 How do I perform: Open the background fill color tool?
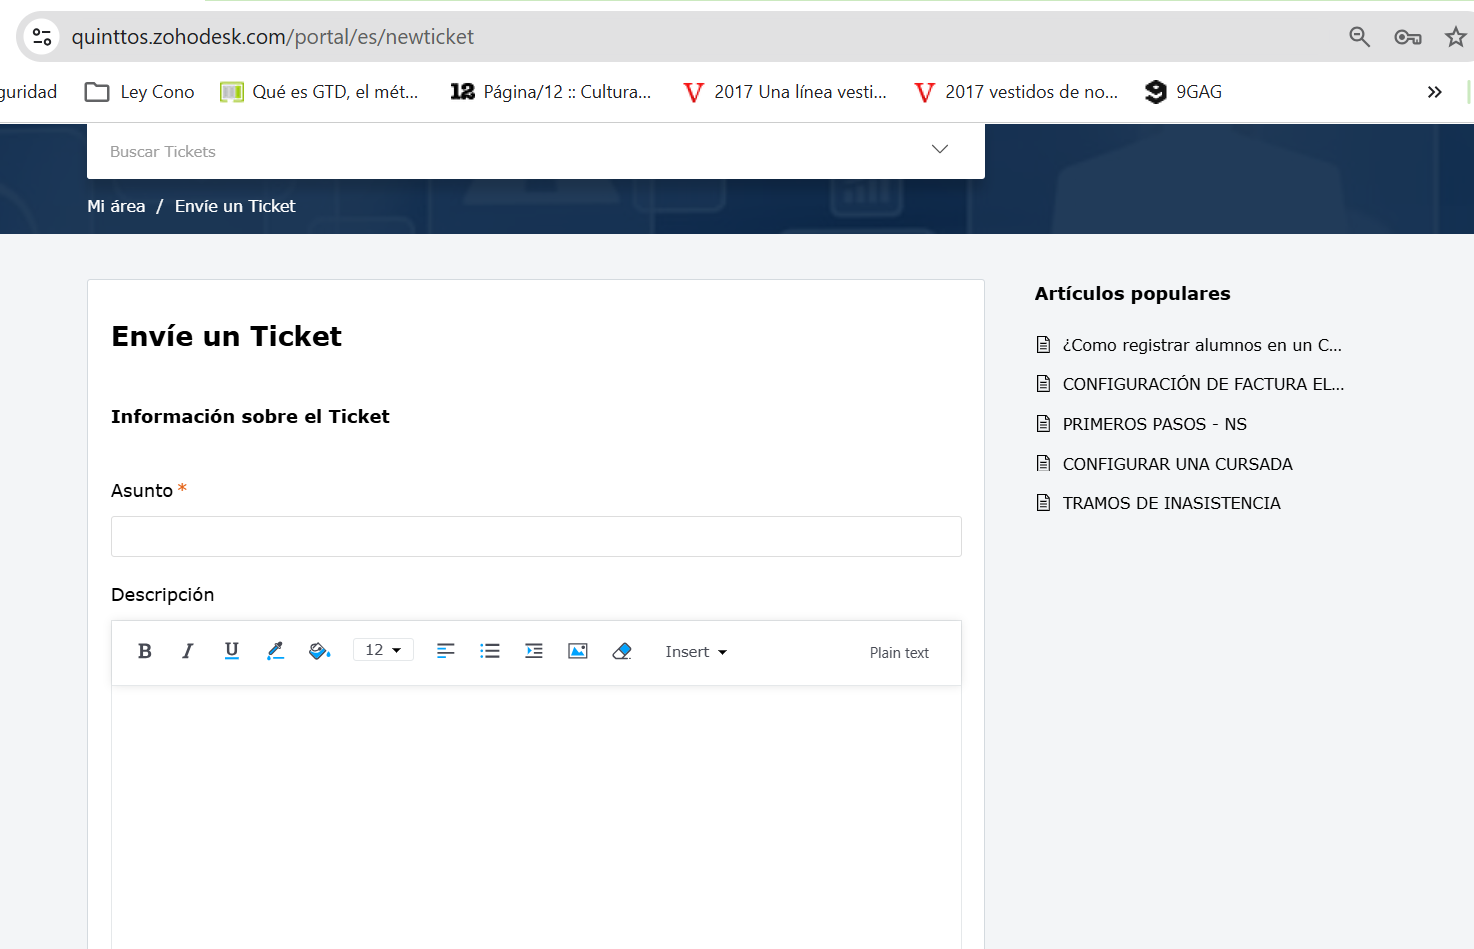tap(320, 651)
